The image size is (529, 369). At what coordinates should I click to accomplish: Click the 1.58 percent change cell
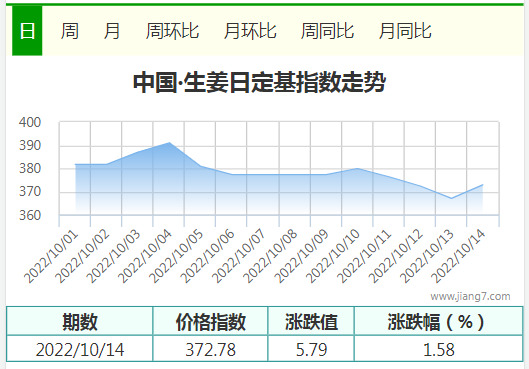pyautogui.click(x=439, y=349)
